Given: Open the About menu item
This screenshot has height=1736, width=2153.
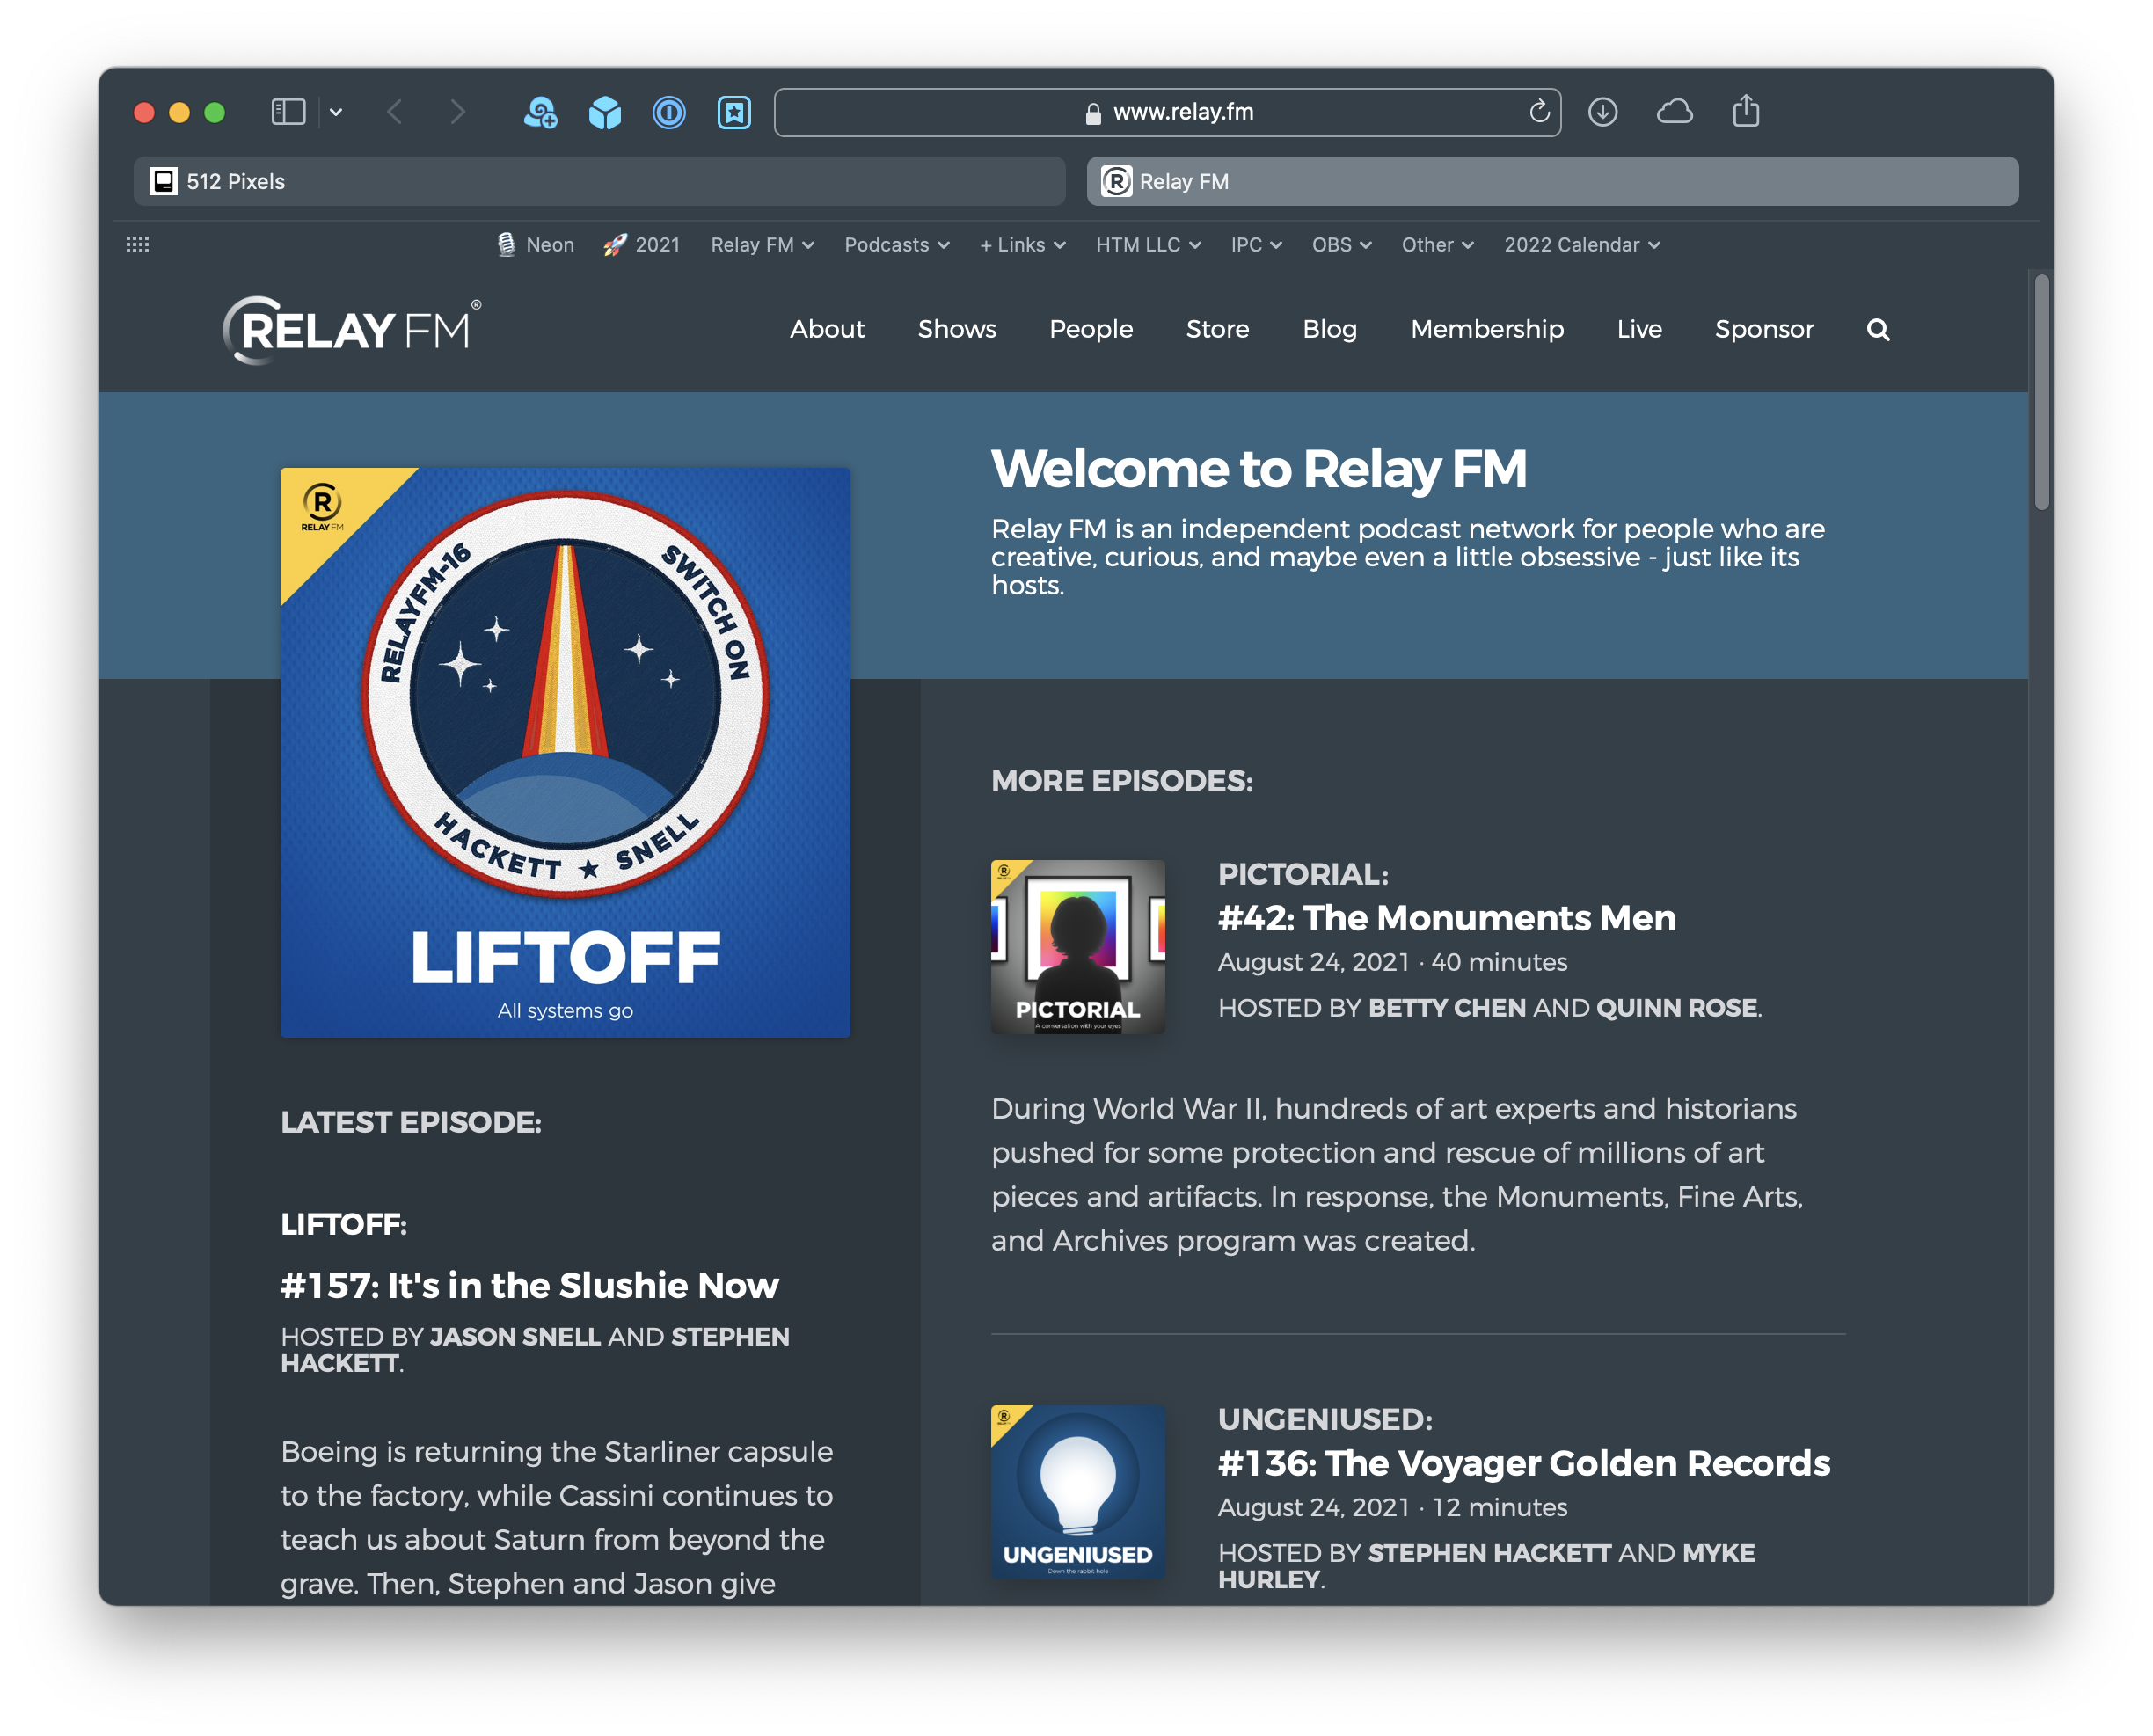Looking at the screenshot, I should [x=827, y=329].
